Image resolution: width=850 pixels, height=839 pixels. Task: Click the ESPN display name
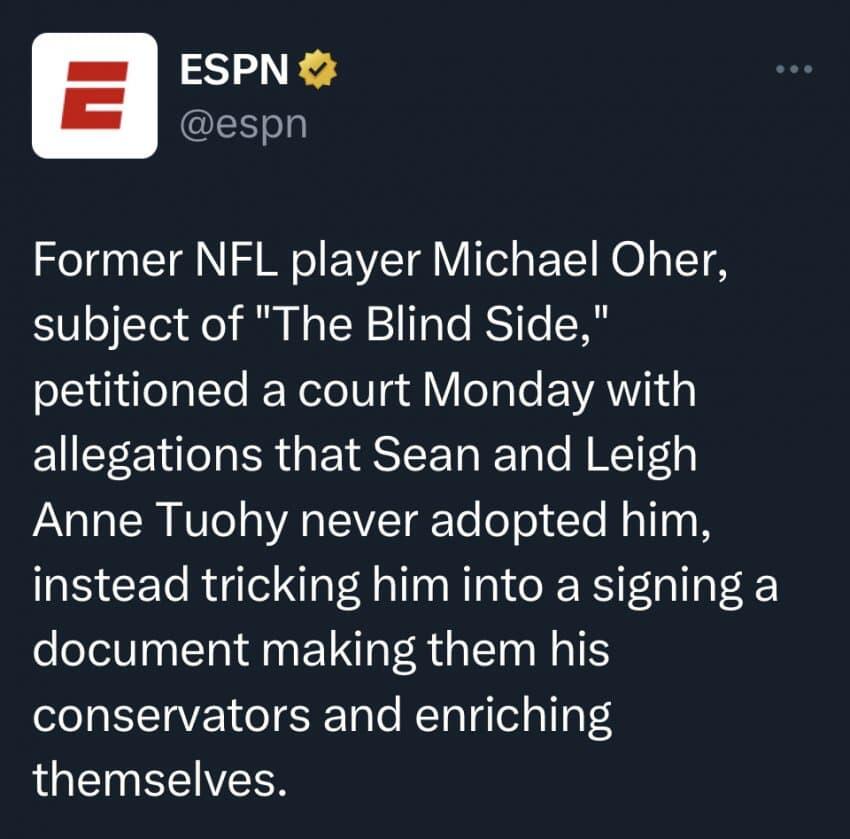click(236, 69)
